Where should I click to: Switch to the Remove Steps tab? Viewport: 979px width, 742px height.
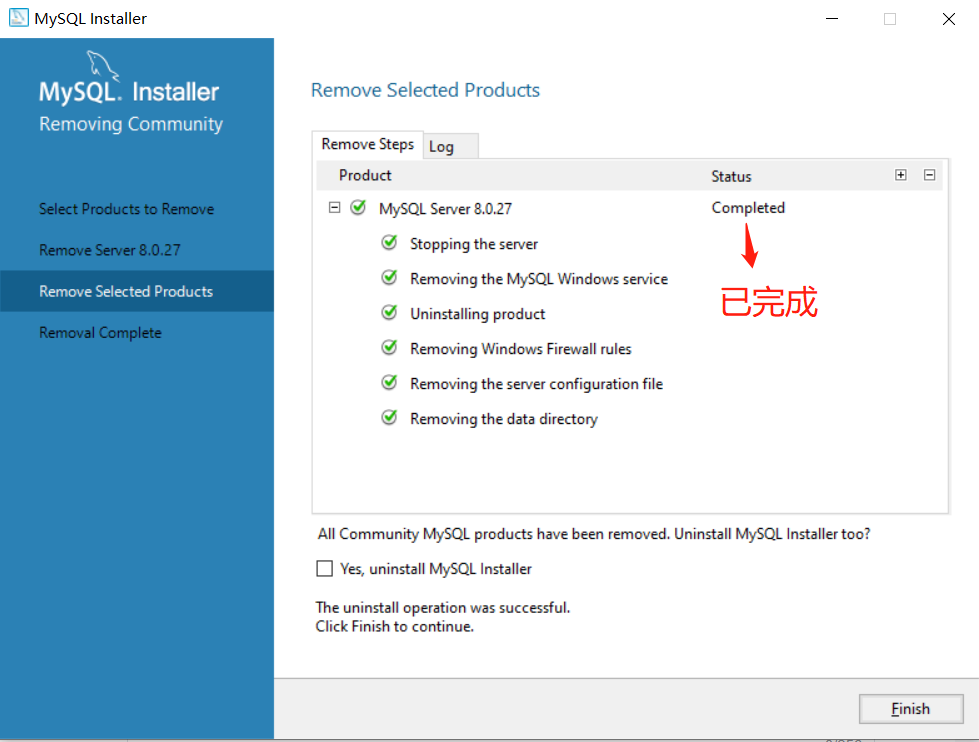tap(367, 144)
